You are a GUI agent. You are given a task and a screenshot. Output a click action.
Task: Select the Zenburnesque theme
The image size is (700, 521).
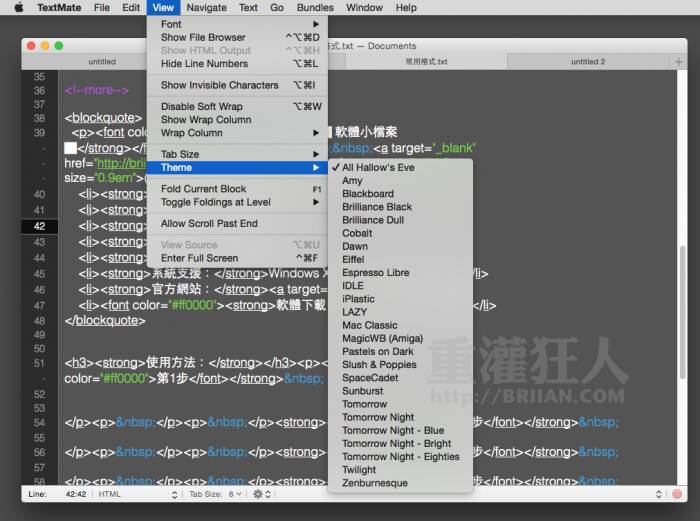coord(400,483)
